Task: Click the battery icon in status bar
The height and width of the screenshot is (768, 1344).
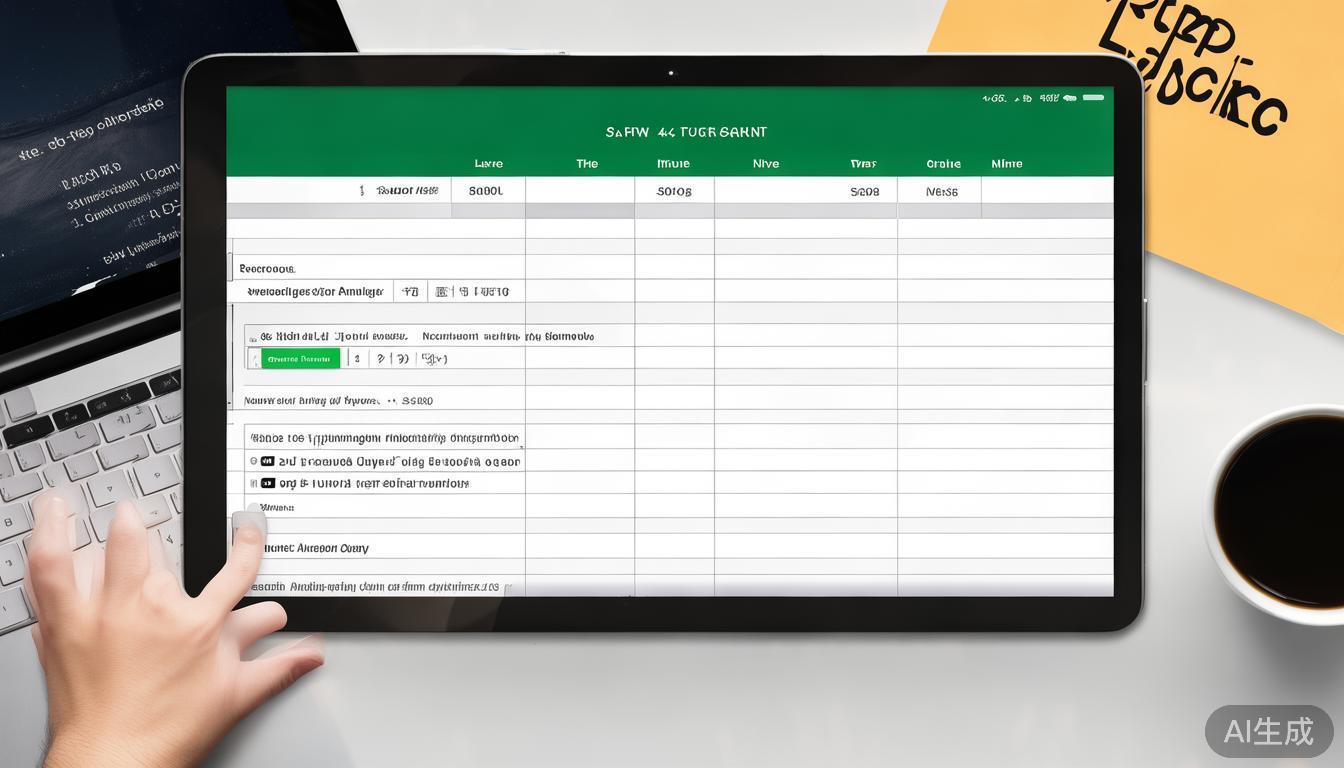Action: coord(1069,98)
